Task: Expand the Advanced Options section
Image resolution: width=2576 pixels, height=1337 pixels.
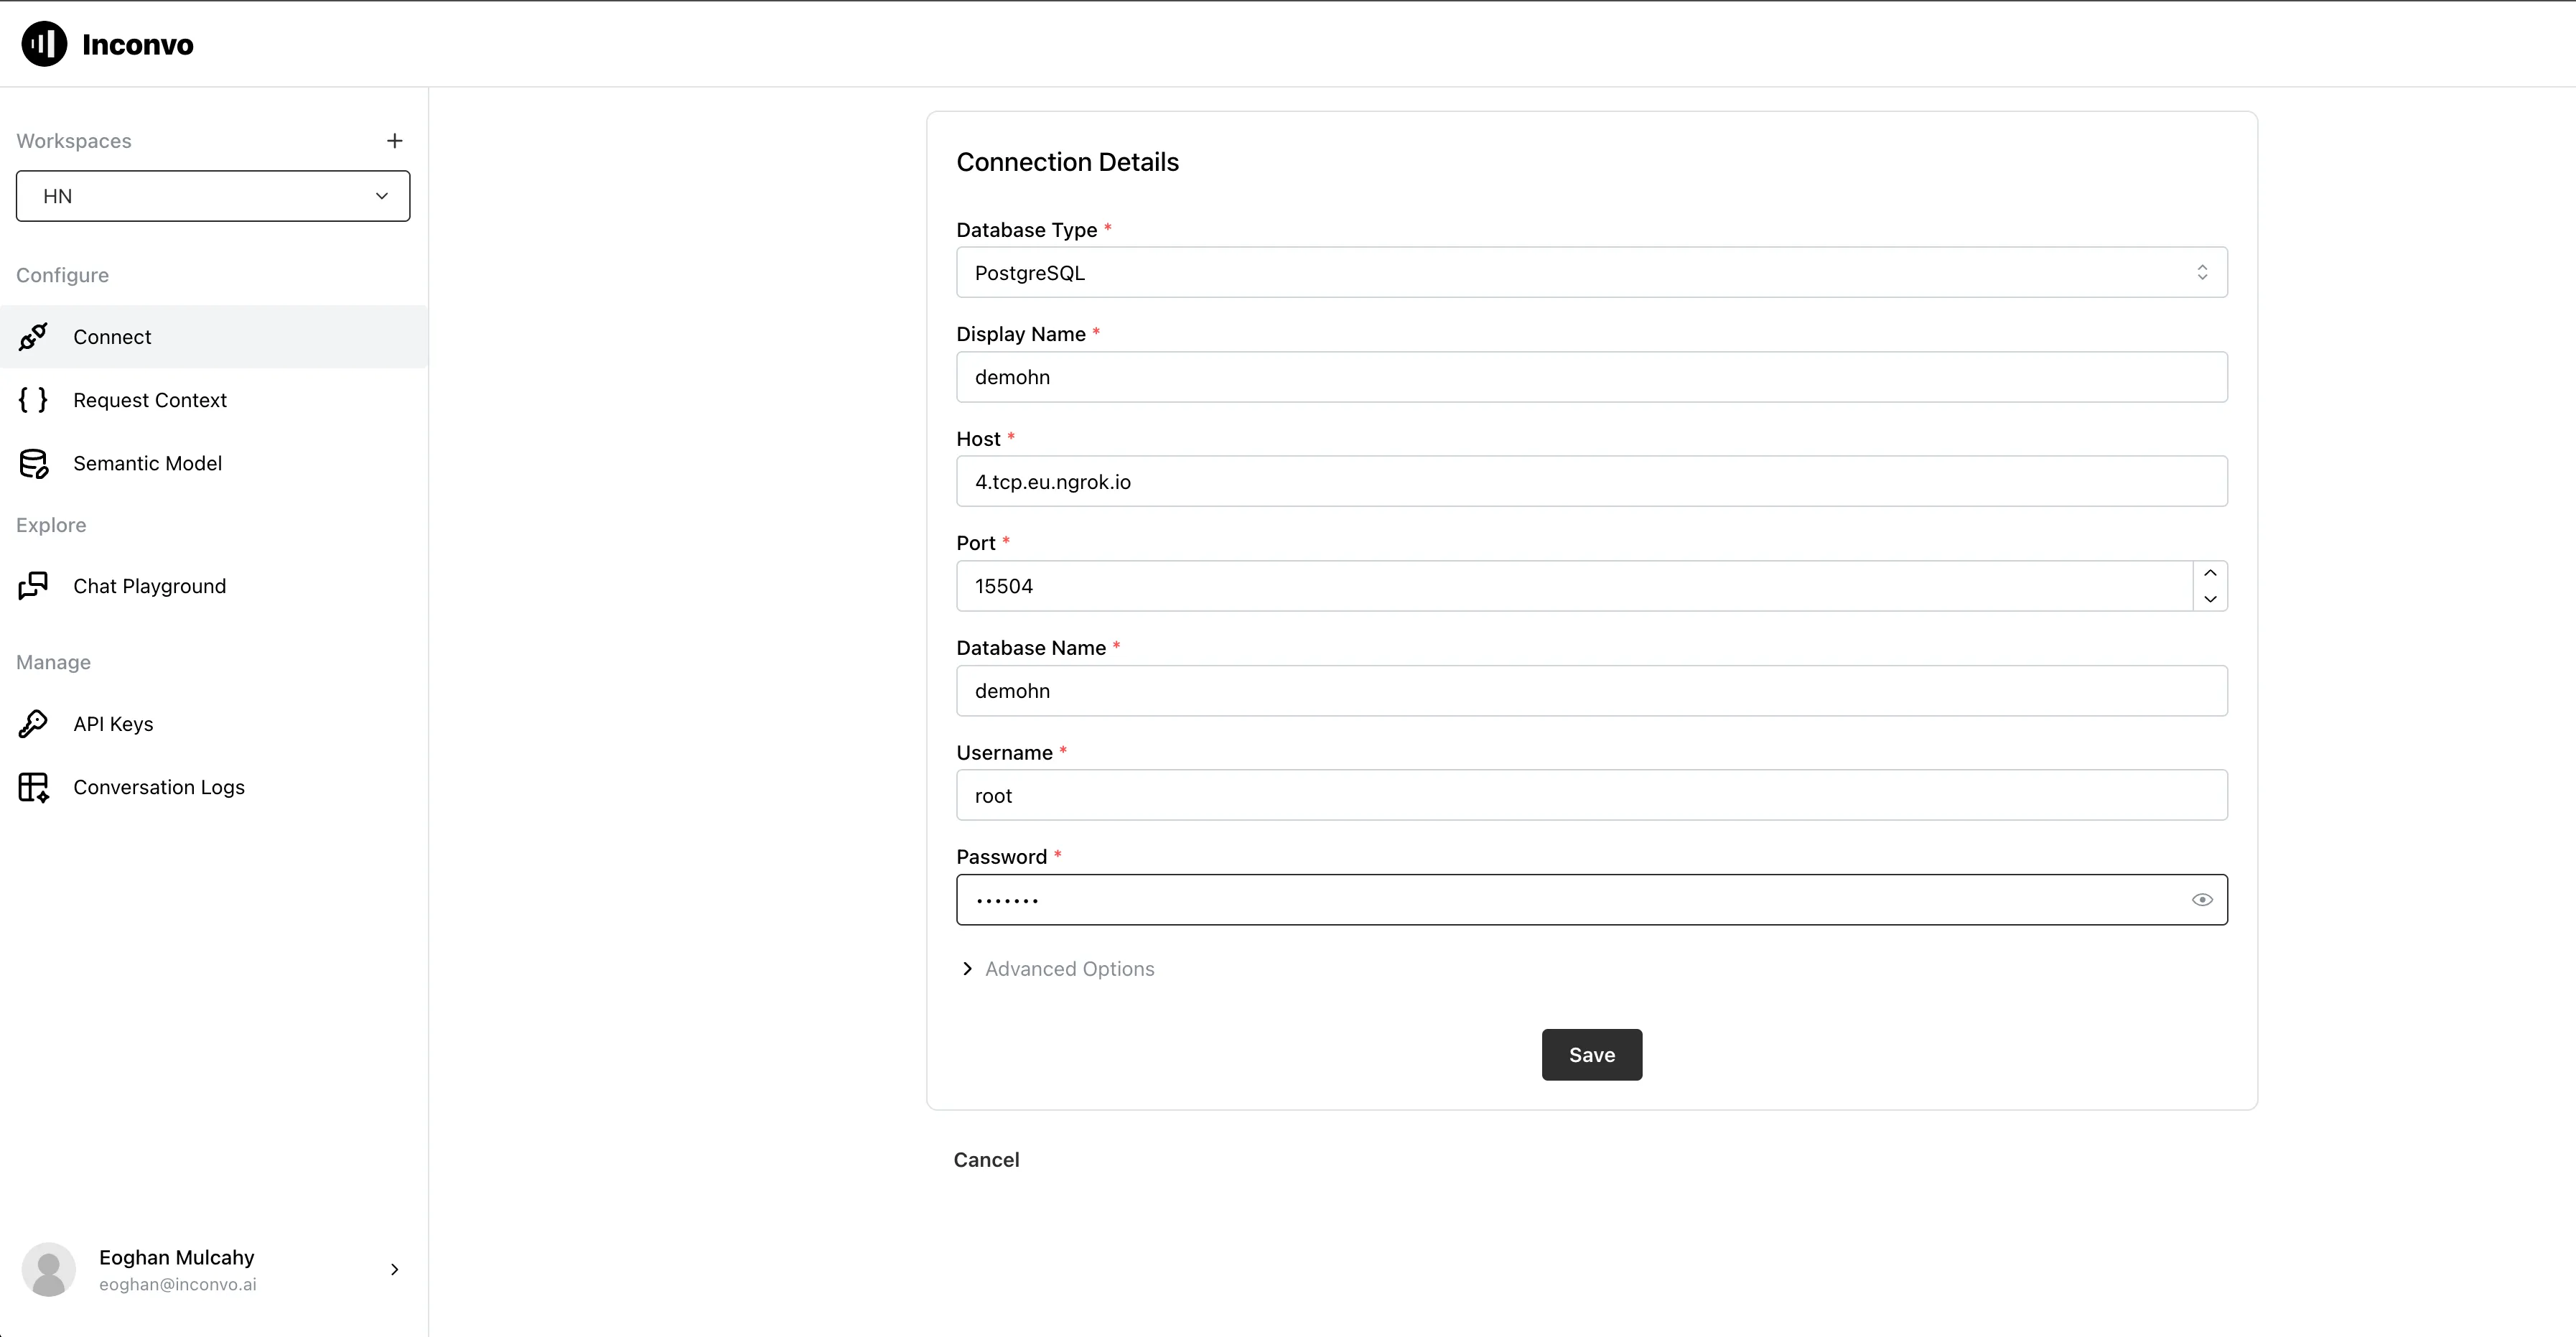Action: click(x=1056, y=968)
